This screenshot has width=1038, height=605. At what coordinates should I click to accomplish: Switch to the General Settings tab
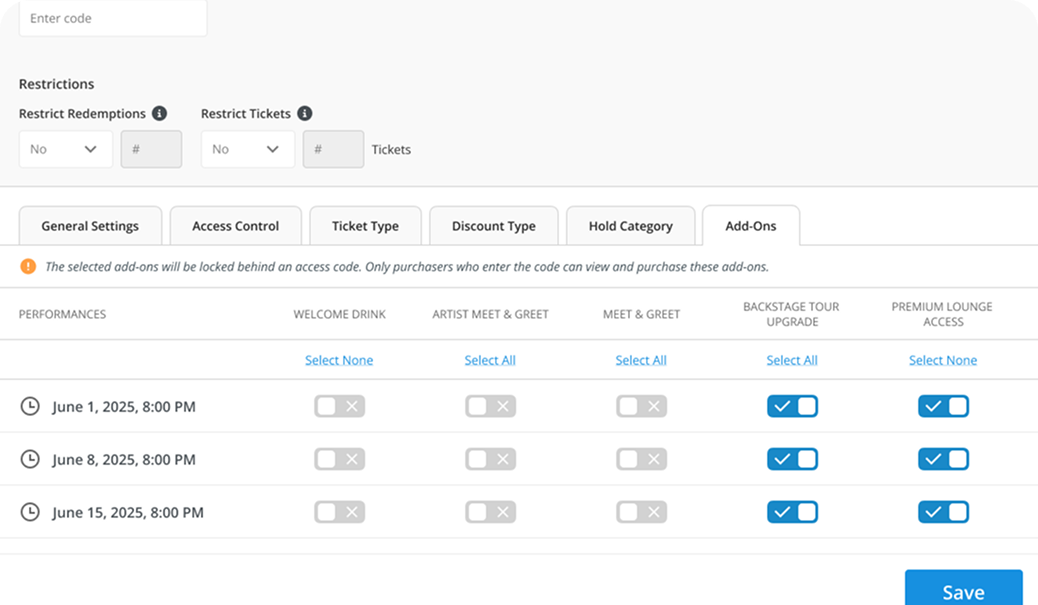(x=90, y=226)
